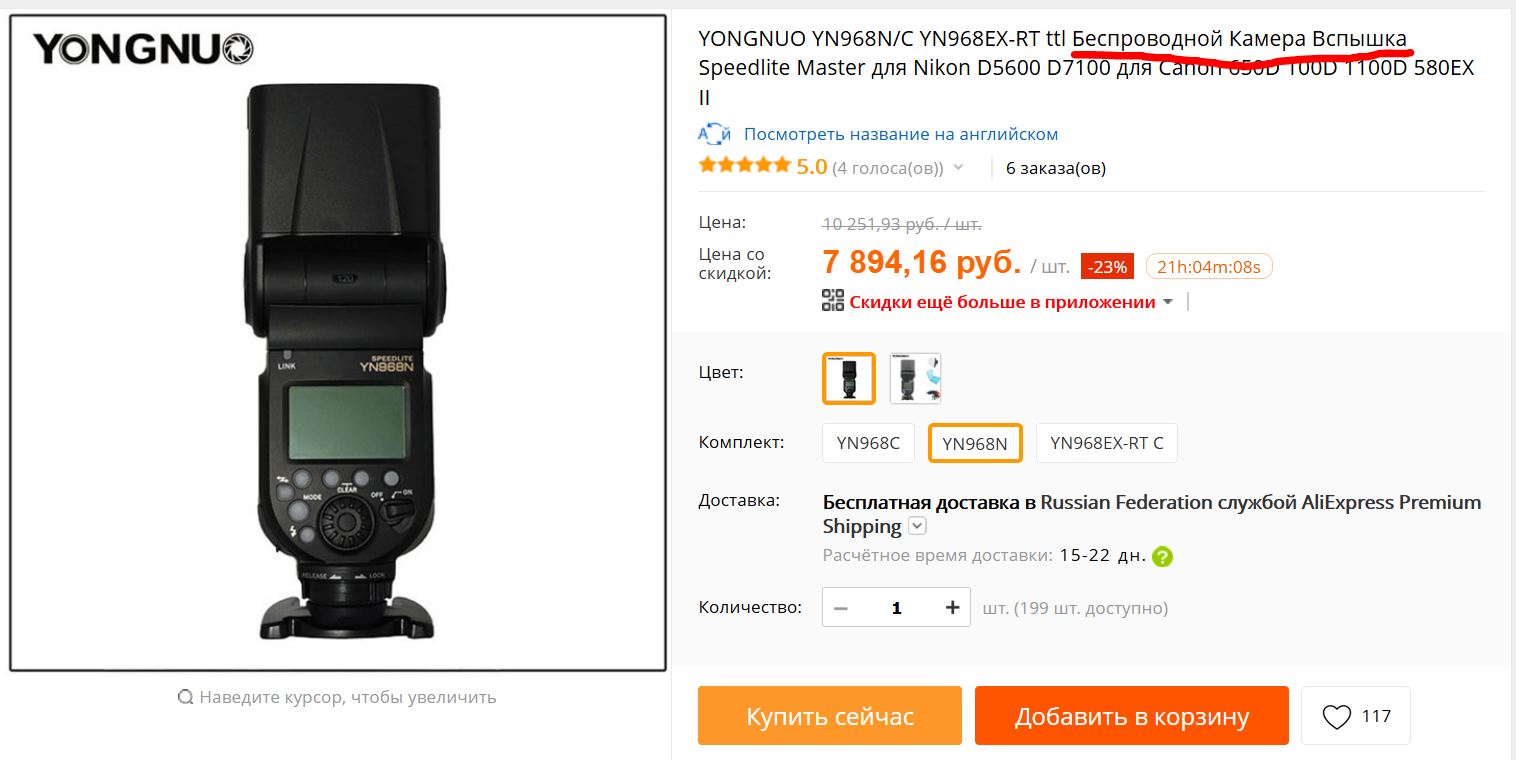
Task: Open the view title in English link
Action: click(x=901, y=134)
